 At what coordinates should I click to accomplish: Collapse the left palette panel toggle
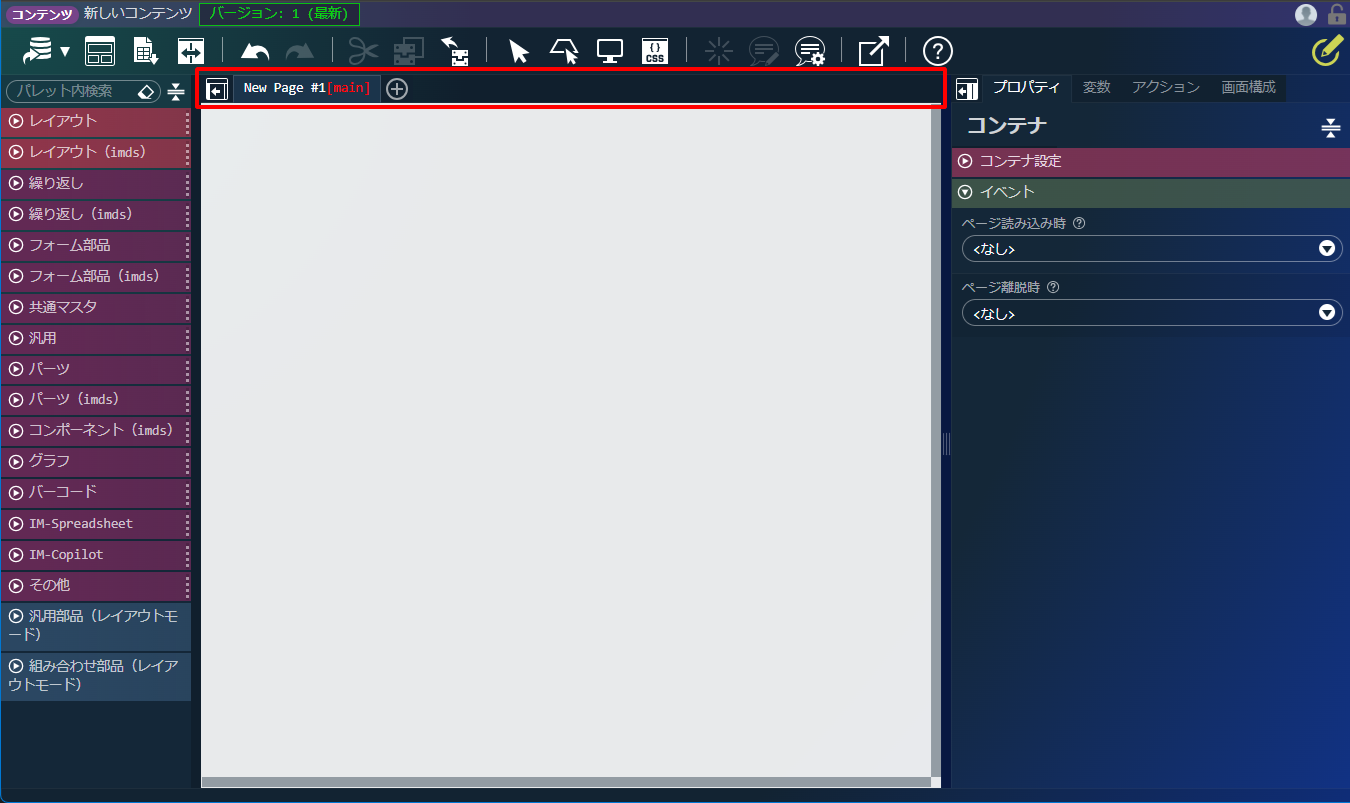click(x=217, y=90)
